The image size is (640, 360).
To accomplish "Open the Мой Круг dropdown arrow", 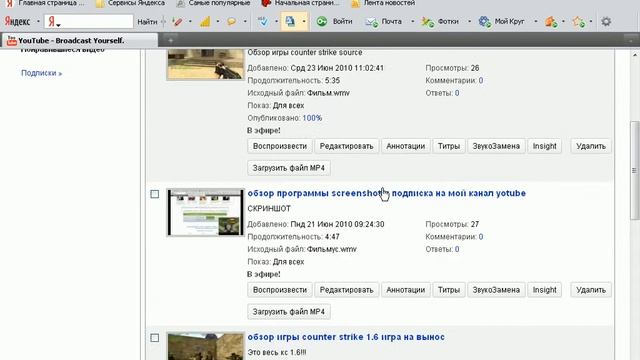I will tap(535, 21).
